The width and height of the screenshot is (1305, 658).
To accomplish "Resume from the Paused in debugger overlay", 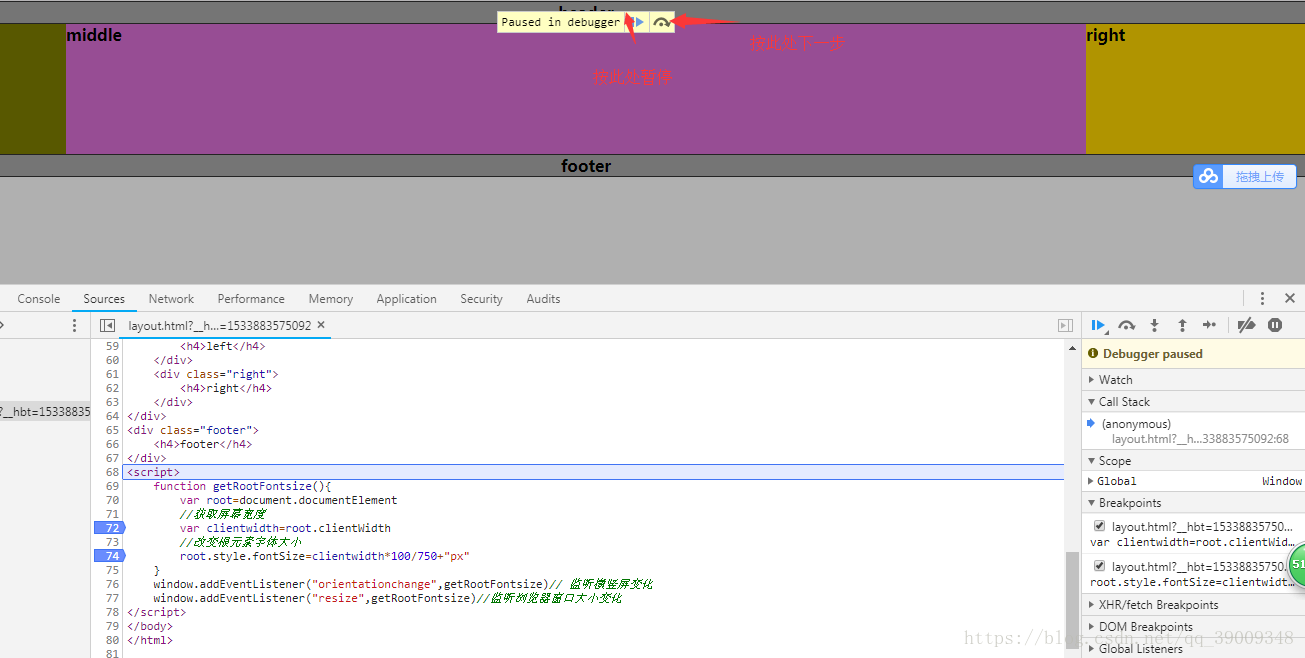I will coord(637,22).
